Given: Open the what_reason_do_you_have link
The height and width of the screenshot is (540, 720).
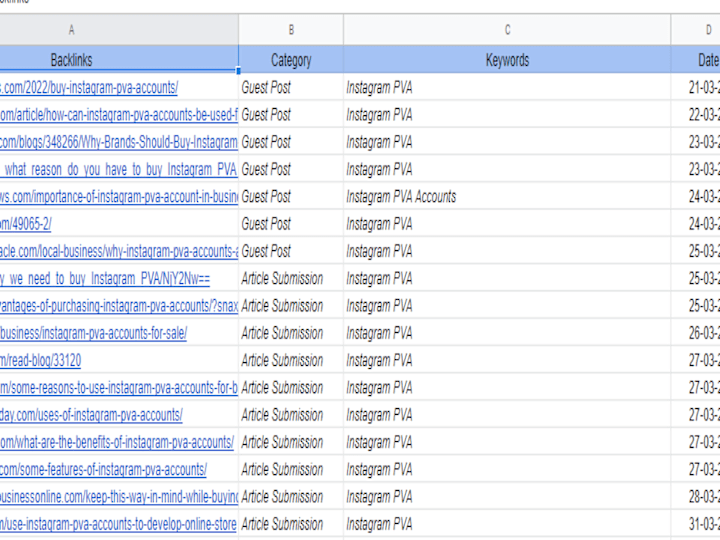Looking at the screenshot, I should (x=119, y=169).
